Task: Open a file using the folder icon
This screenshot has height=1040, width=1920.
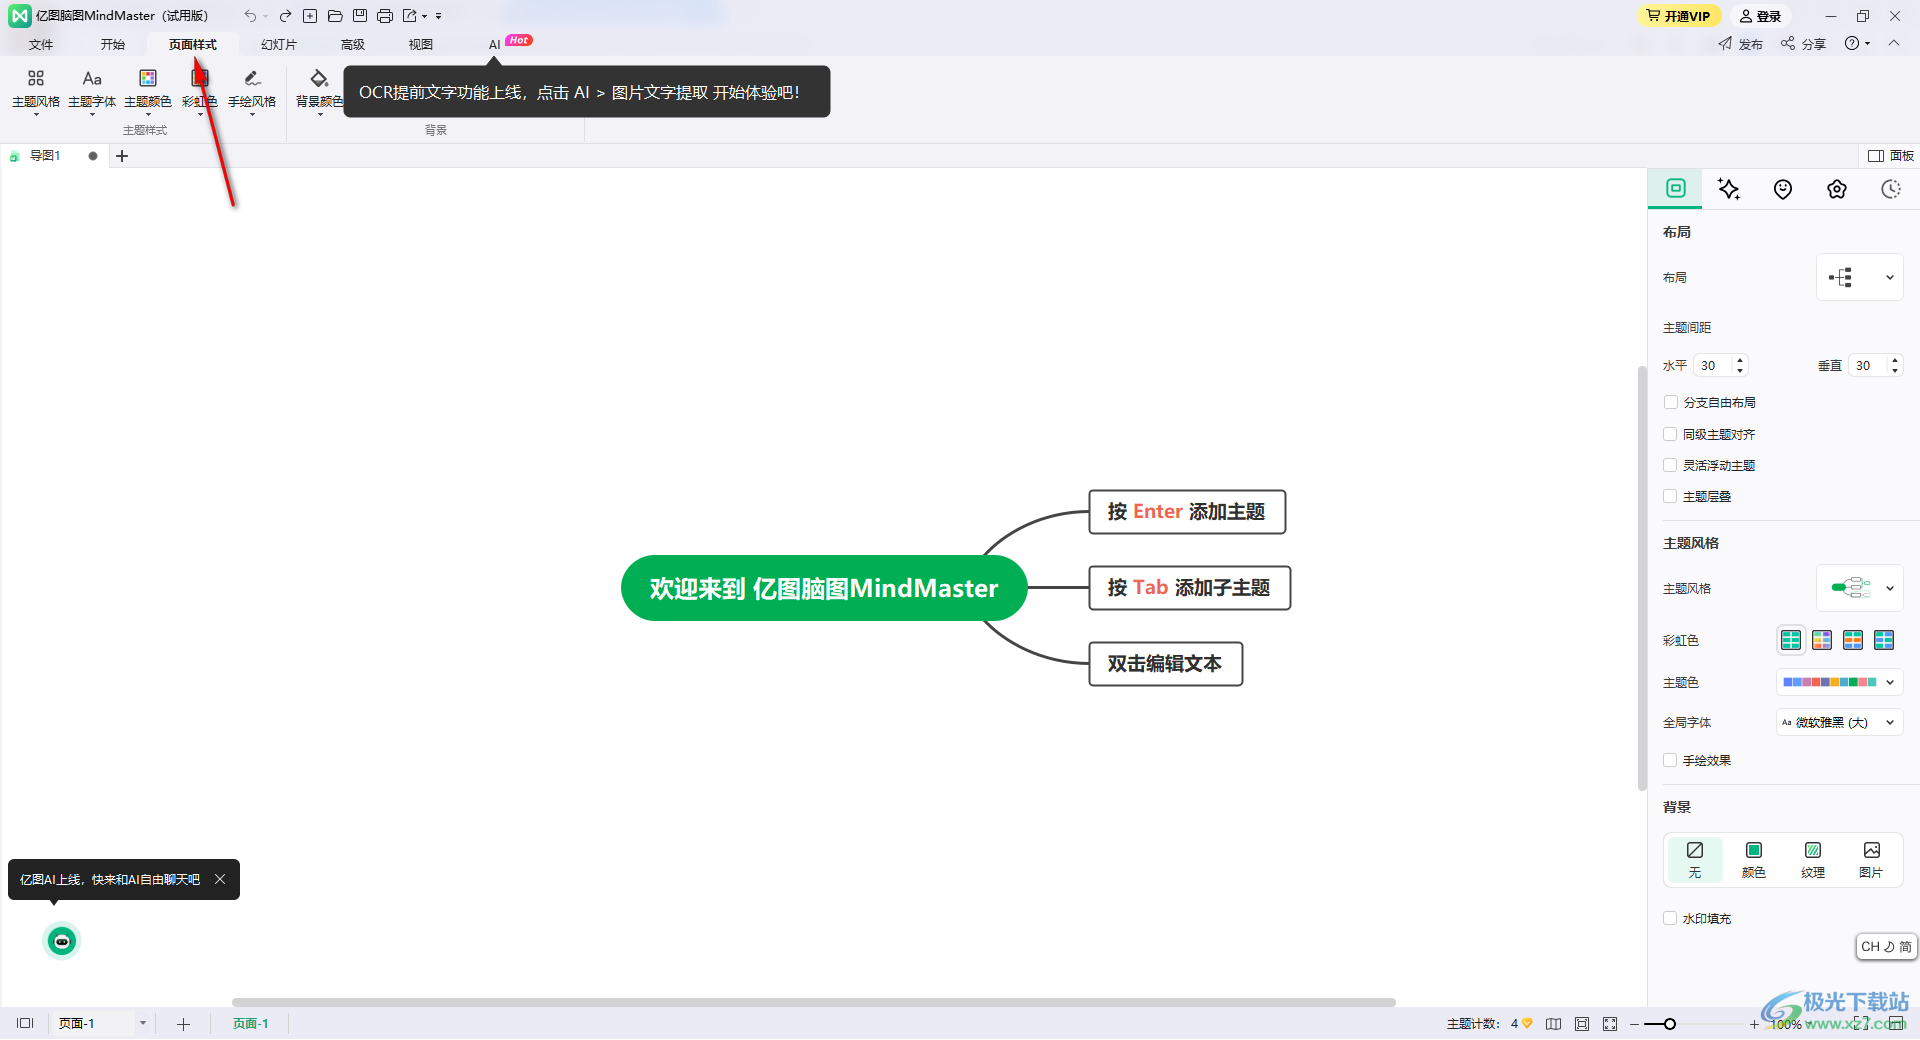Action: (x=335, y=16)
